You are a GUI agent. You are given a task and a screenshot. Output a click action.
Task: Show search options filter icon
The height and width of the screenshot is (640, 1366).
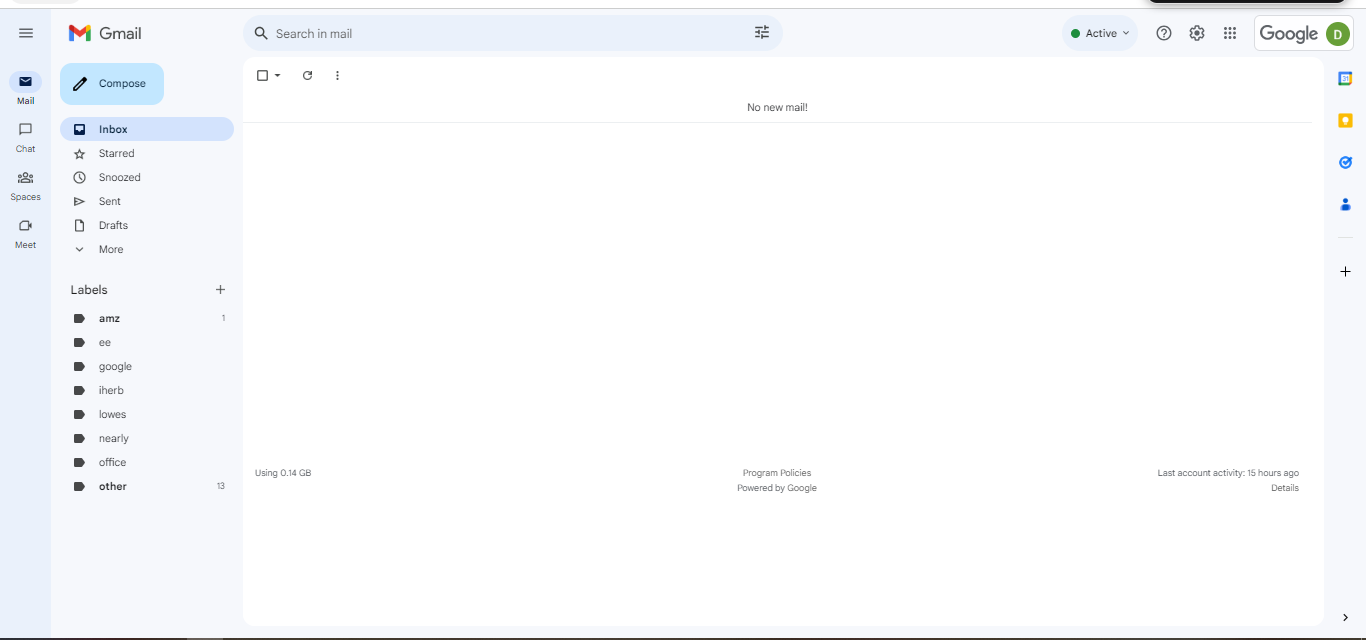[762, 33]
